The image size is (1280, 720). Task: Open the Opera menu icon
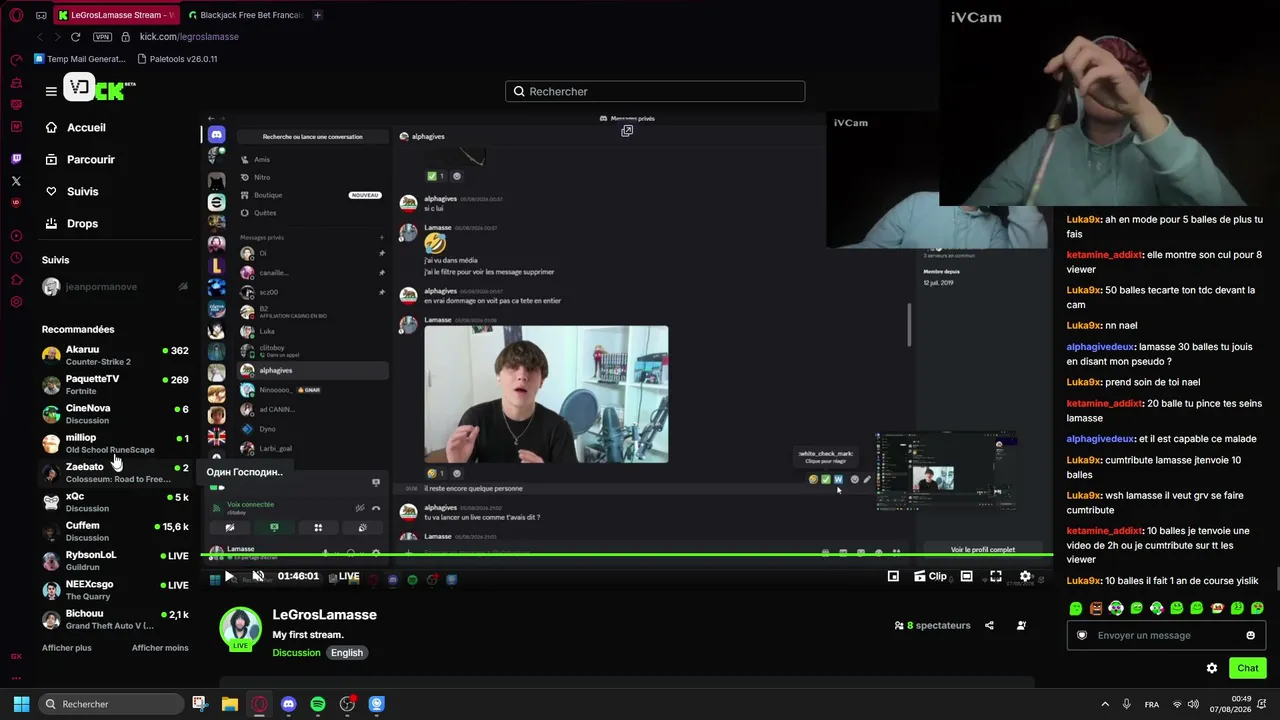pyautogui.click(x=16, y=15)
